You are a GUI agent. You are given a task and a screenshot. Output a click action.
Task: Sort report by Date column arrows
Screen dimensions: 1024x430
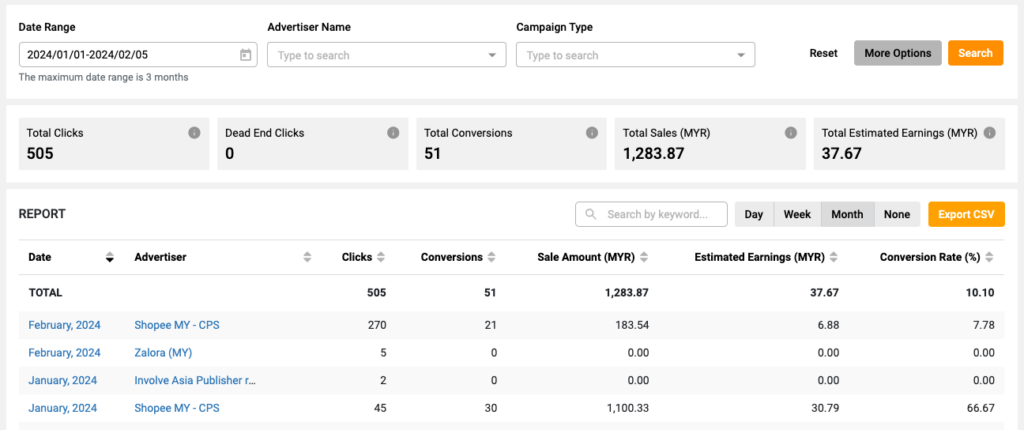click(x=109, y=258)
